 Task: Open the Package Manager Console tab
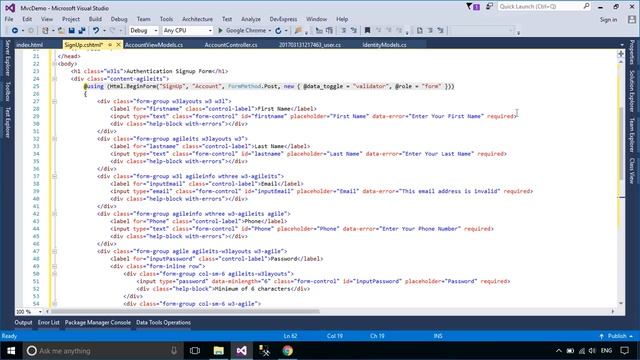pyautogui.click(x=98, y=322)
